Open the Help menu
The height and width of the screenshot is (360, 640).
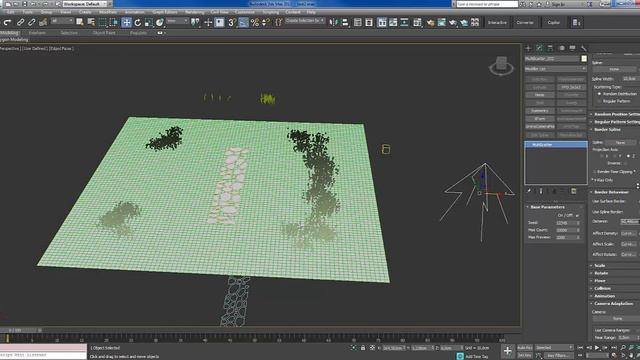coord(311,12)
